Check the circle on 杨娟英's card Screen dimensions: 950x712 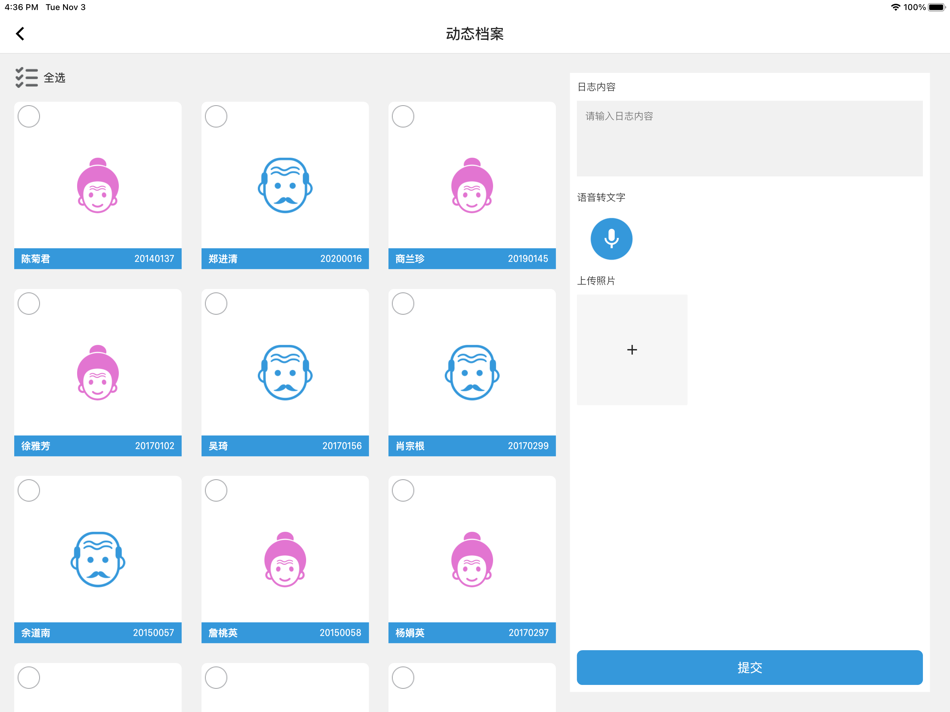point(403,490)
